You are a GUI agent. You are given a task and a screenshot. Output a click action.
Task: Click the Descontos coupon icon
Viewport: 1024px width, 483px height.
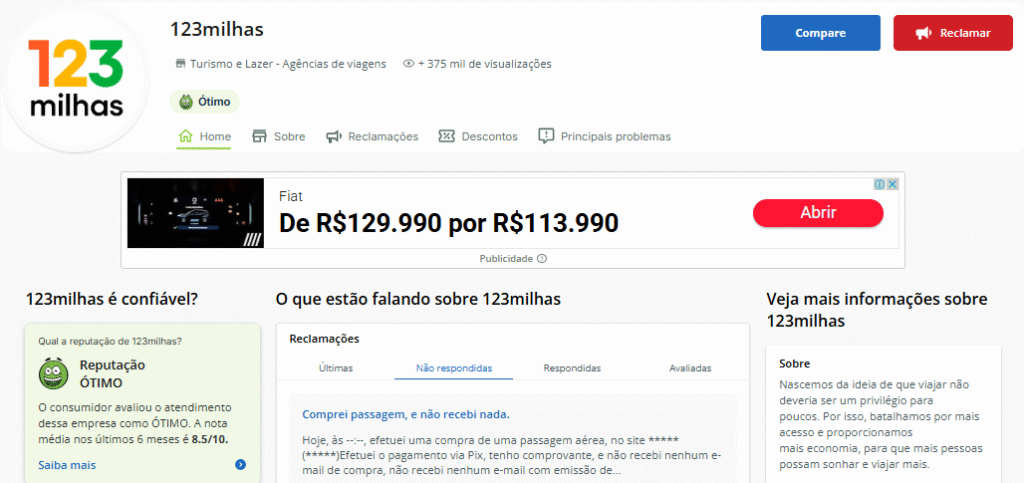click(x=447, y=136)
